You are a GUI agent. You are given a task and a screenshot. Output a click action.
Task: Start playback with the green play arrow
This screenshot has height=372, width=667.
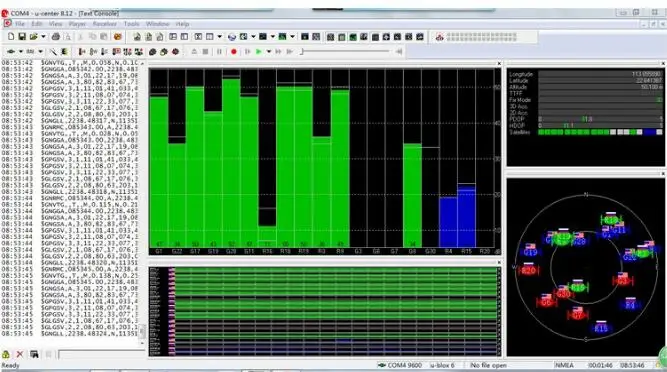point(259,51)
